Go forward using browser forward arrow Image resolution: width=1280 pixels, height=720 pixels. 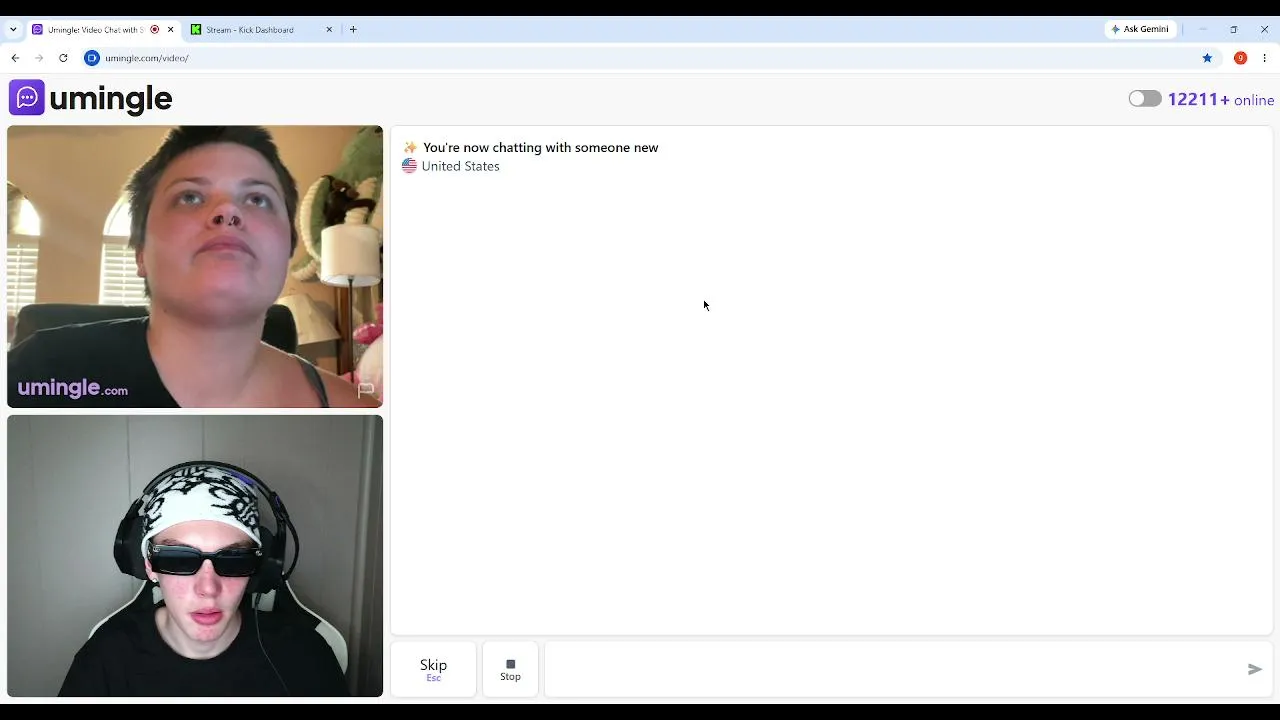click(x=39, y=58)
